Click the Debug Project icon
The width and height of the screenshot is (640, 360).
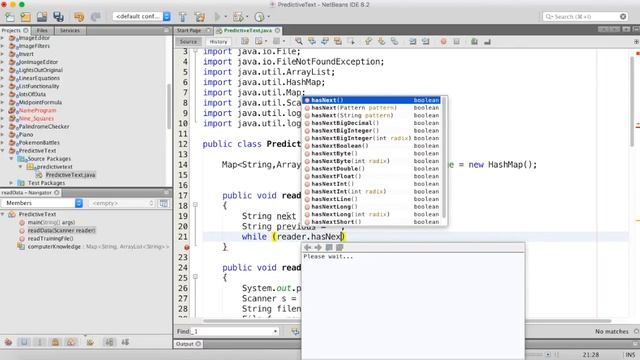coord(238,17)
